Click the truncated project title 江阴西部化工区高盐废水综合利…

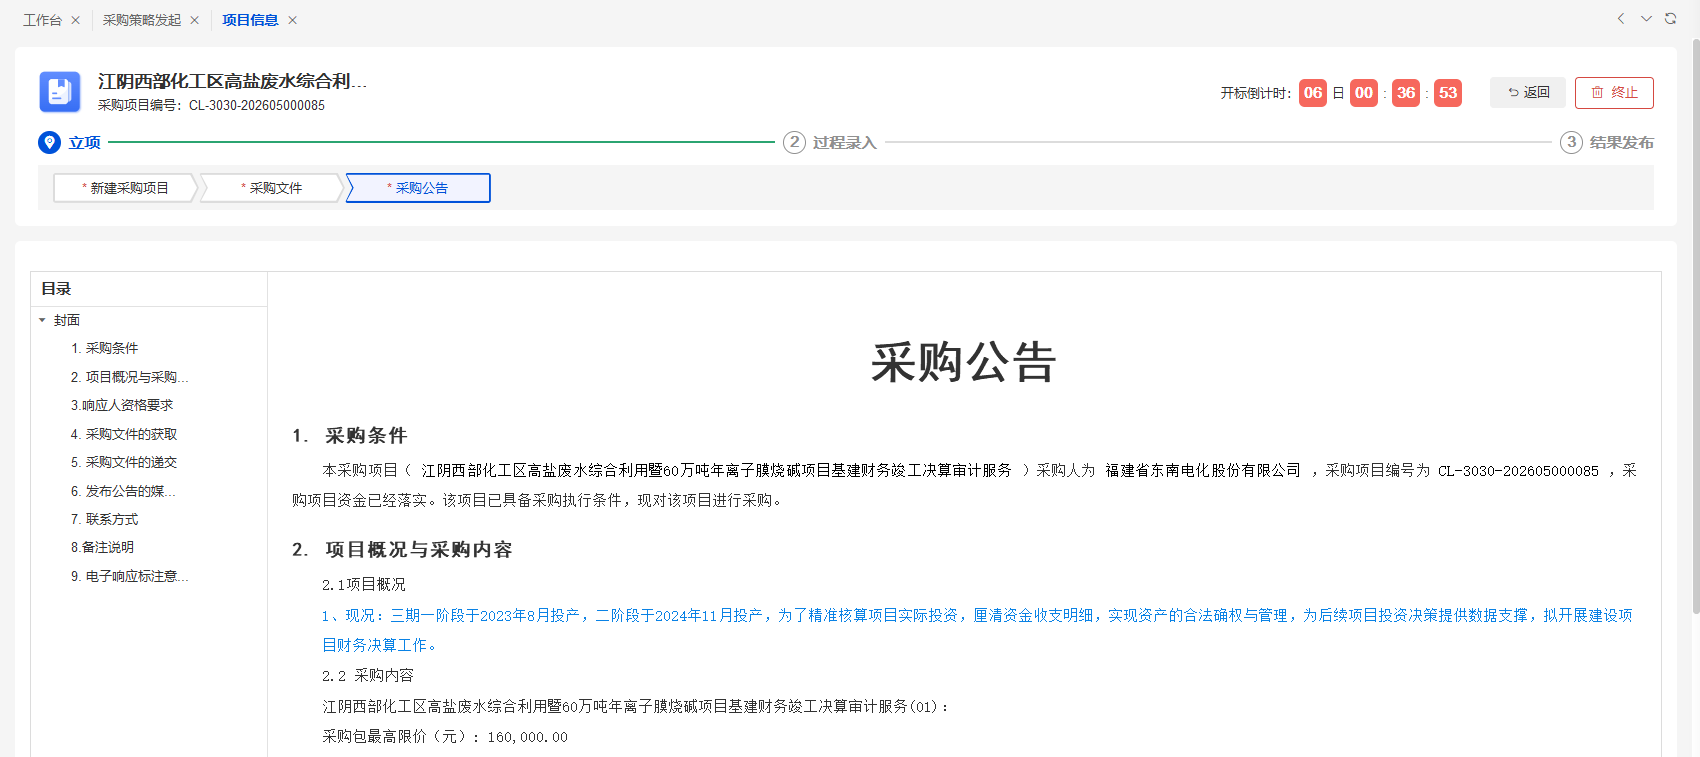232,81
